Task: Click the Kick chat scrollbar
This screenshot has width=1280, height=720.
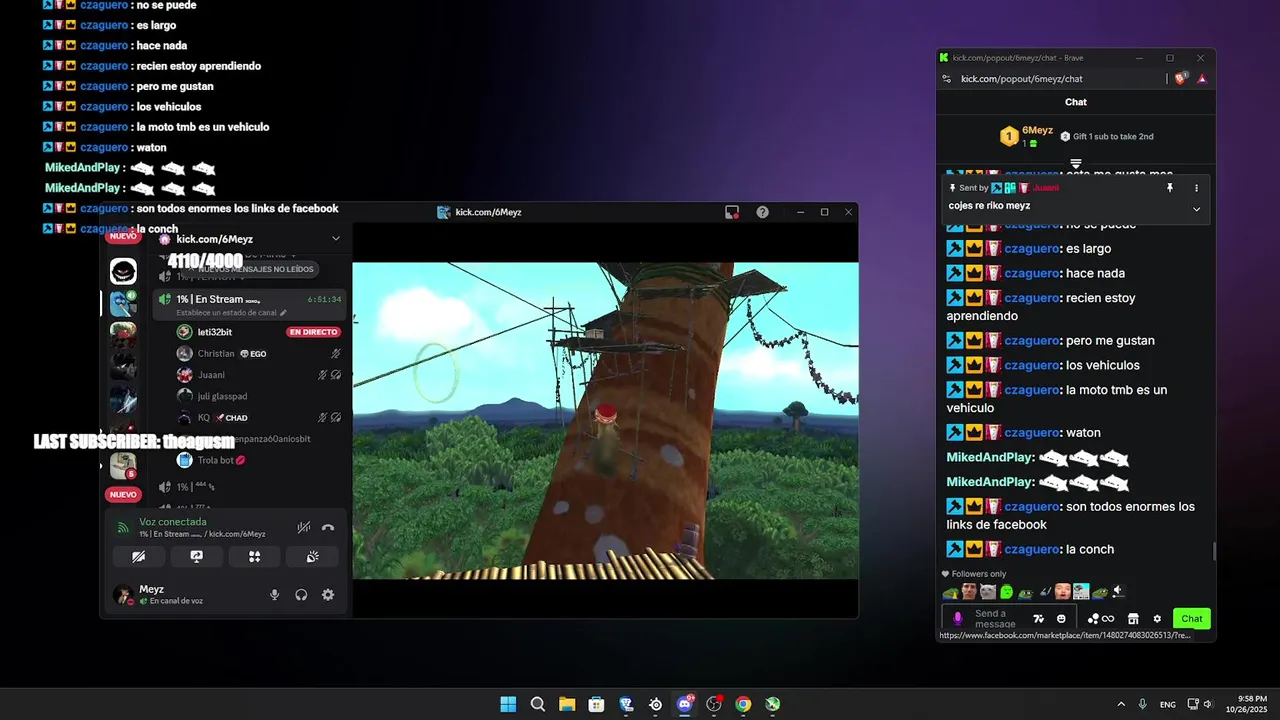Action: click(x=1213, y=552)
